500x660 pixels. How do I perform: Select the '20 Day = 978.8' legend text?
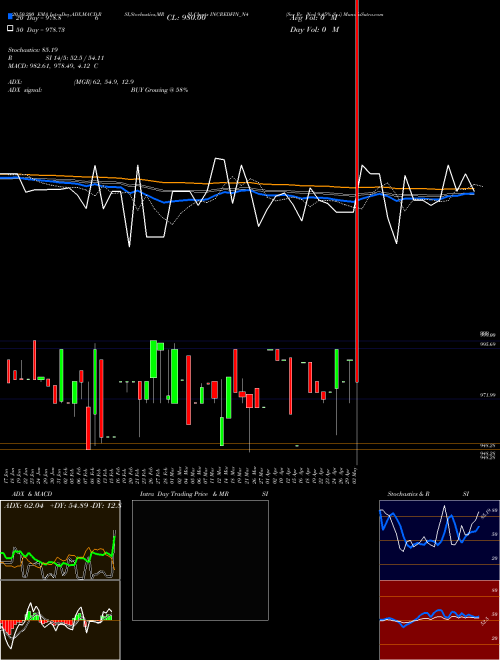(x=39, y=18)
